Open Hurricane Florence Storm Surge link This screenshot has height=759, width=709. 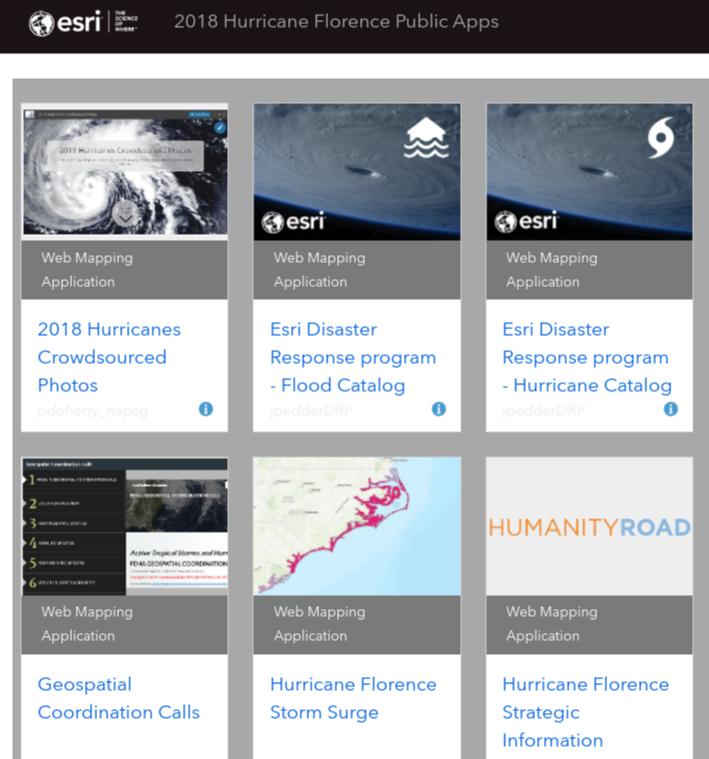(x=353, y=698)
